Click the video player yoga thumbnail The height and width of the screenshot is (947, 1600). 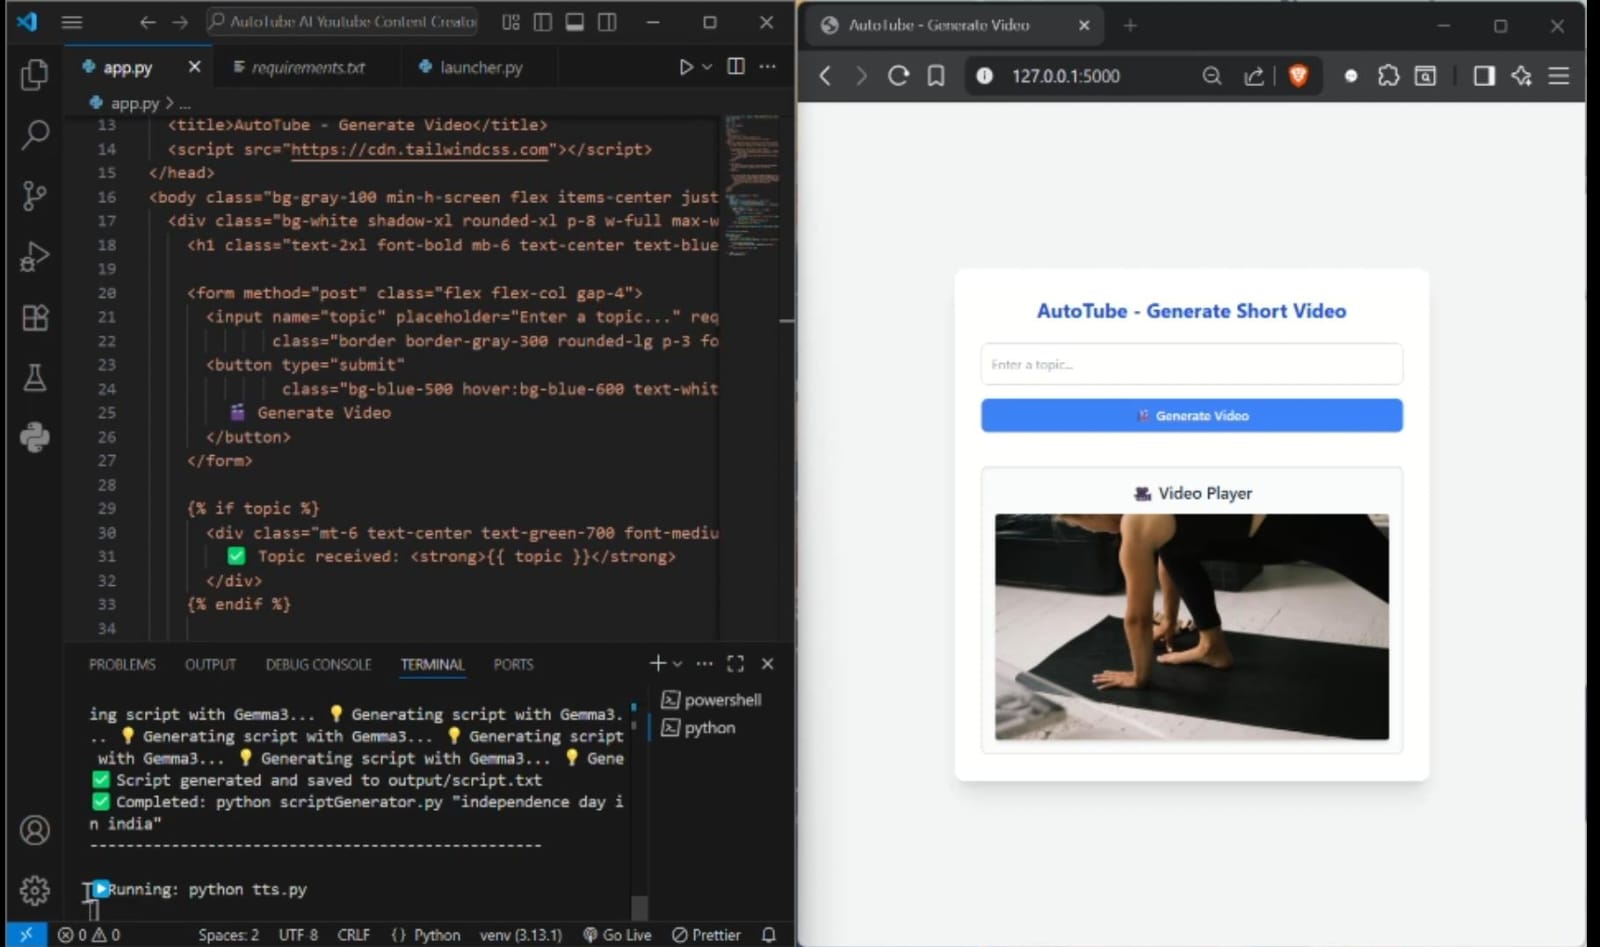(x=1191, y=627)
